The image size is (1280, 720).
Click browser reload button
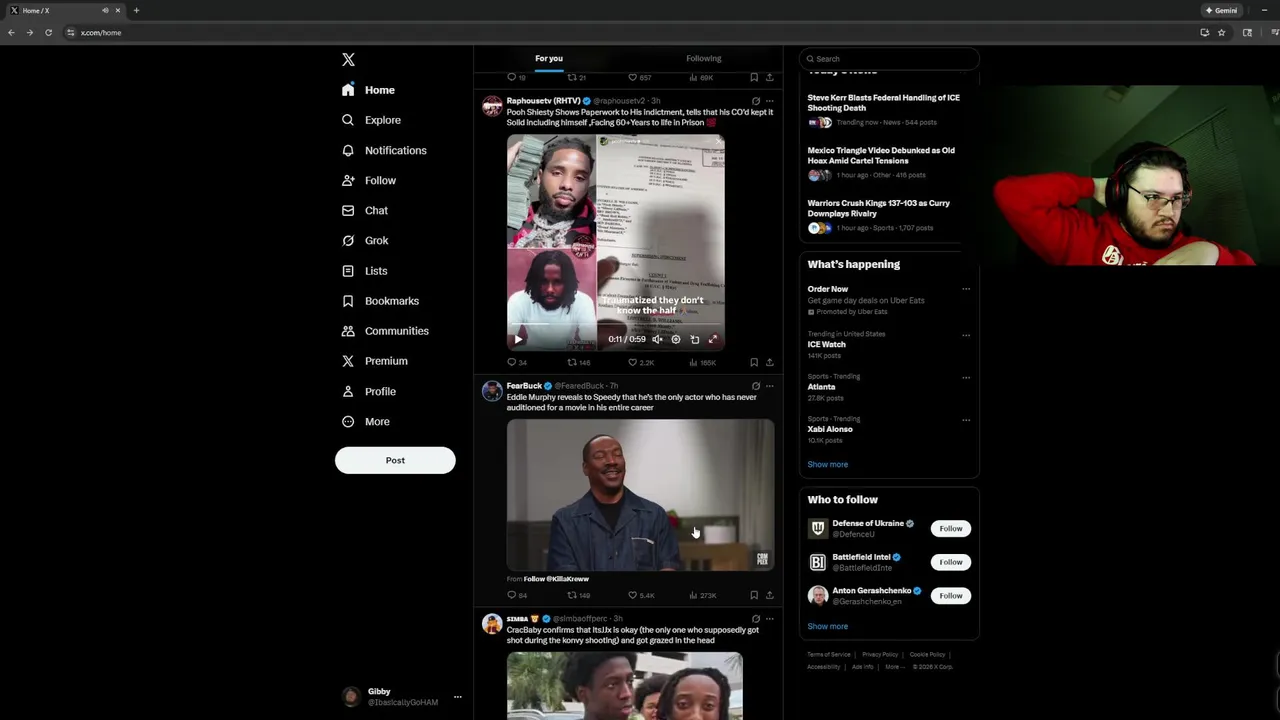coord(48,32)
